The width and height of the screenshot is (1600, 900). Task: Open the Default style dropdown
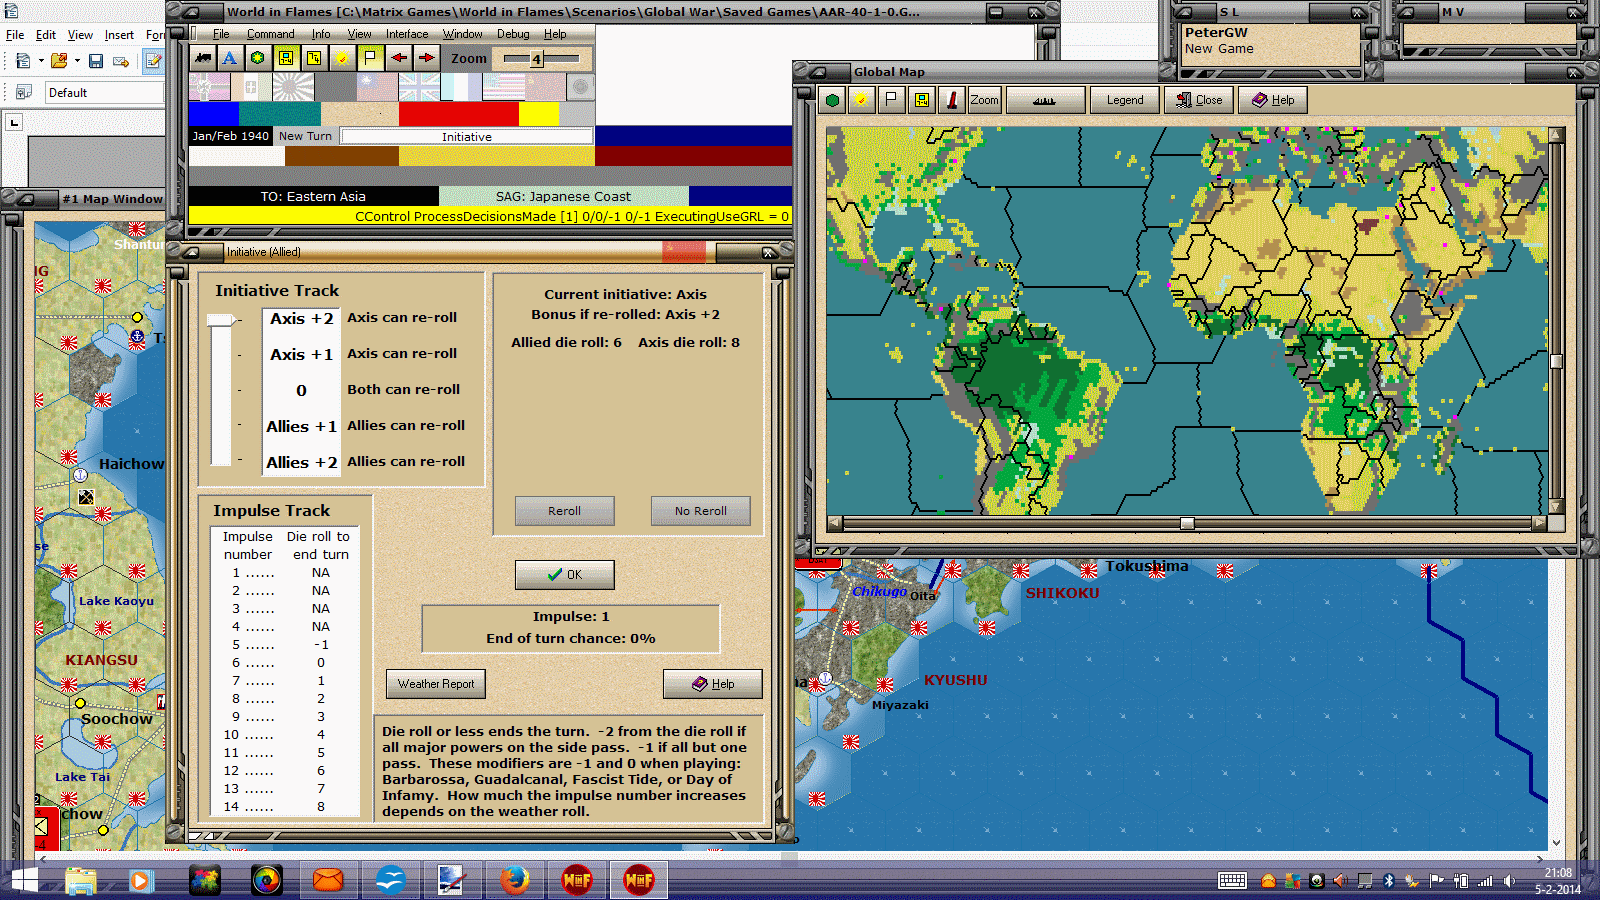pyautogui.click(x=105, y=93)
